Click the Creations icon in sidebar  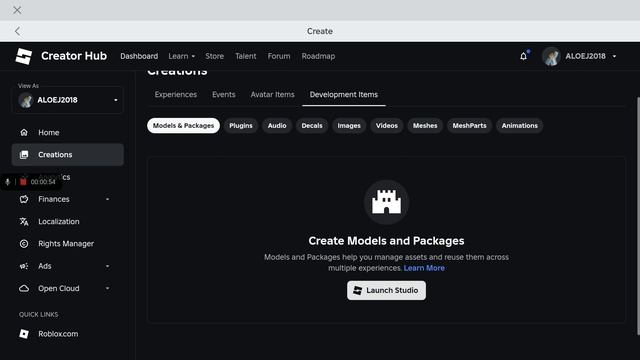(x=24, y=155)
